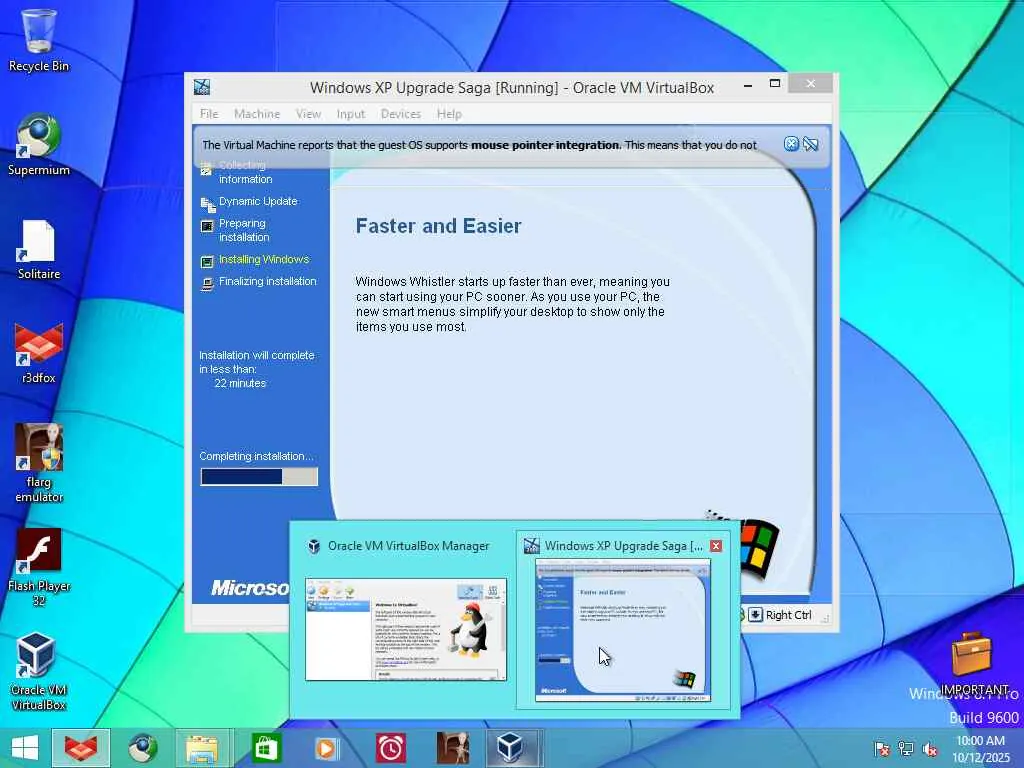Click the Action Center flag tray icon

[882, 749]
